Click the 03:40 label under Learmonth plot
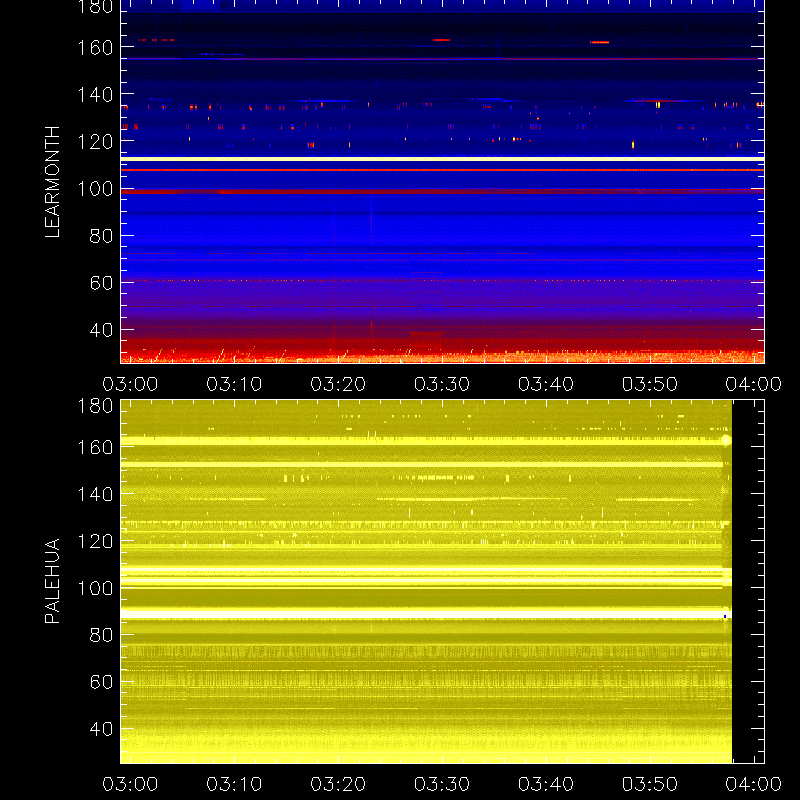Image resolution: width=800 pixels, height=800 pixels. click(546, 384)
